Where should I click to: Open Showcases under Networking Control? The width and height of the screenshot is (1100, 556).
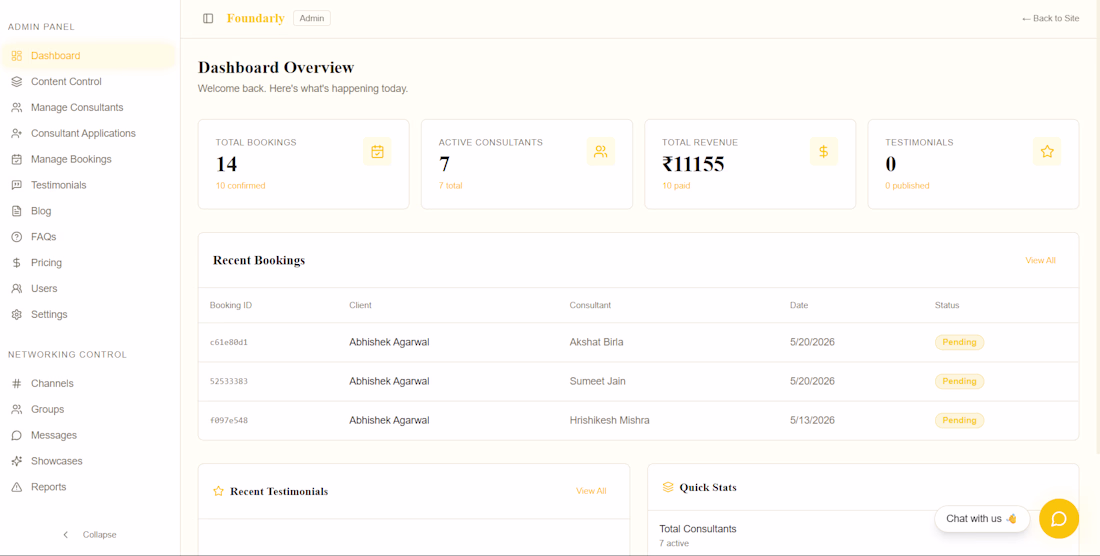(88, 461)
